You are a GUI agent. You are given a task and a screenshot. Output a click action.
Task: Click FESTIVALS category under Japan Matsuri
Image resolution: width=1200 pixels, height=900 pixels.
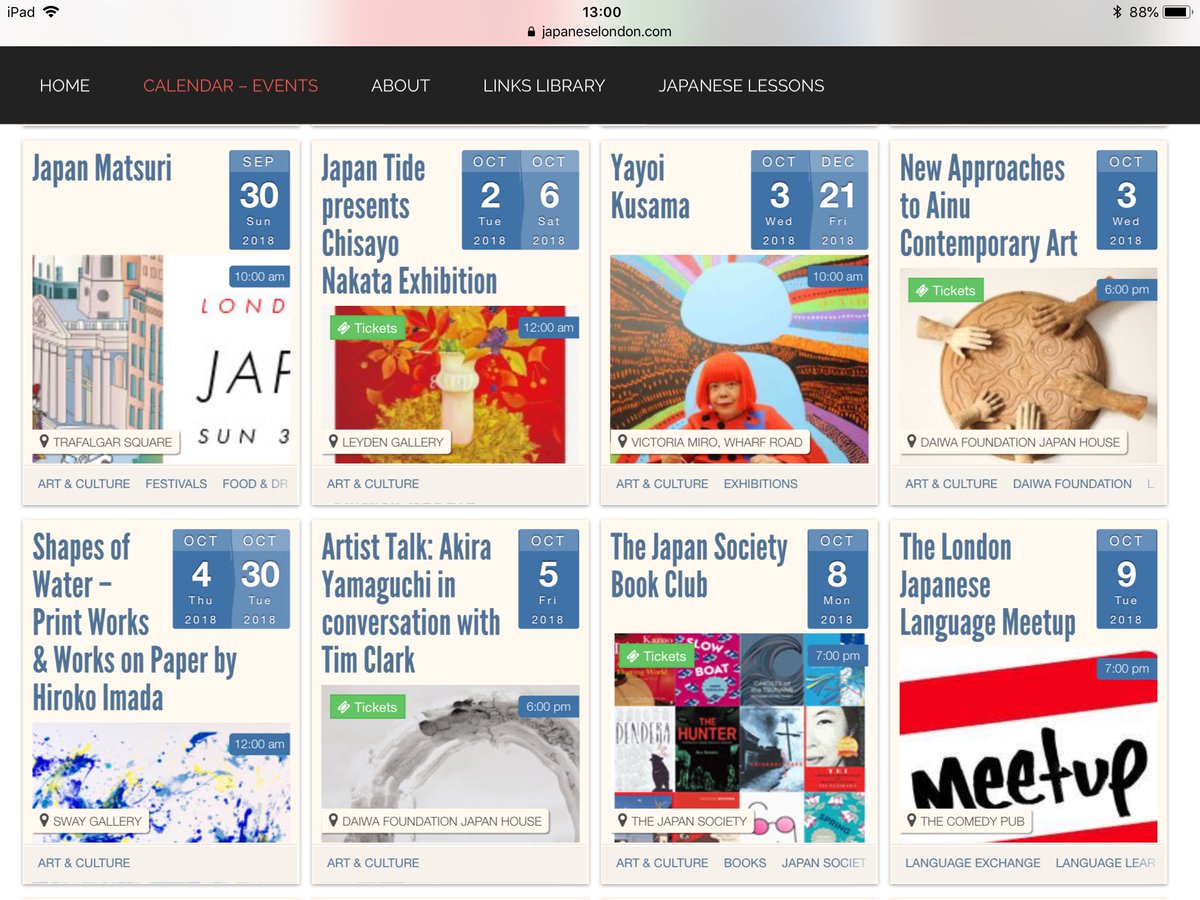[176, 484]
